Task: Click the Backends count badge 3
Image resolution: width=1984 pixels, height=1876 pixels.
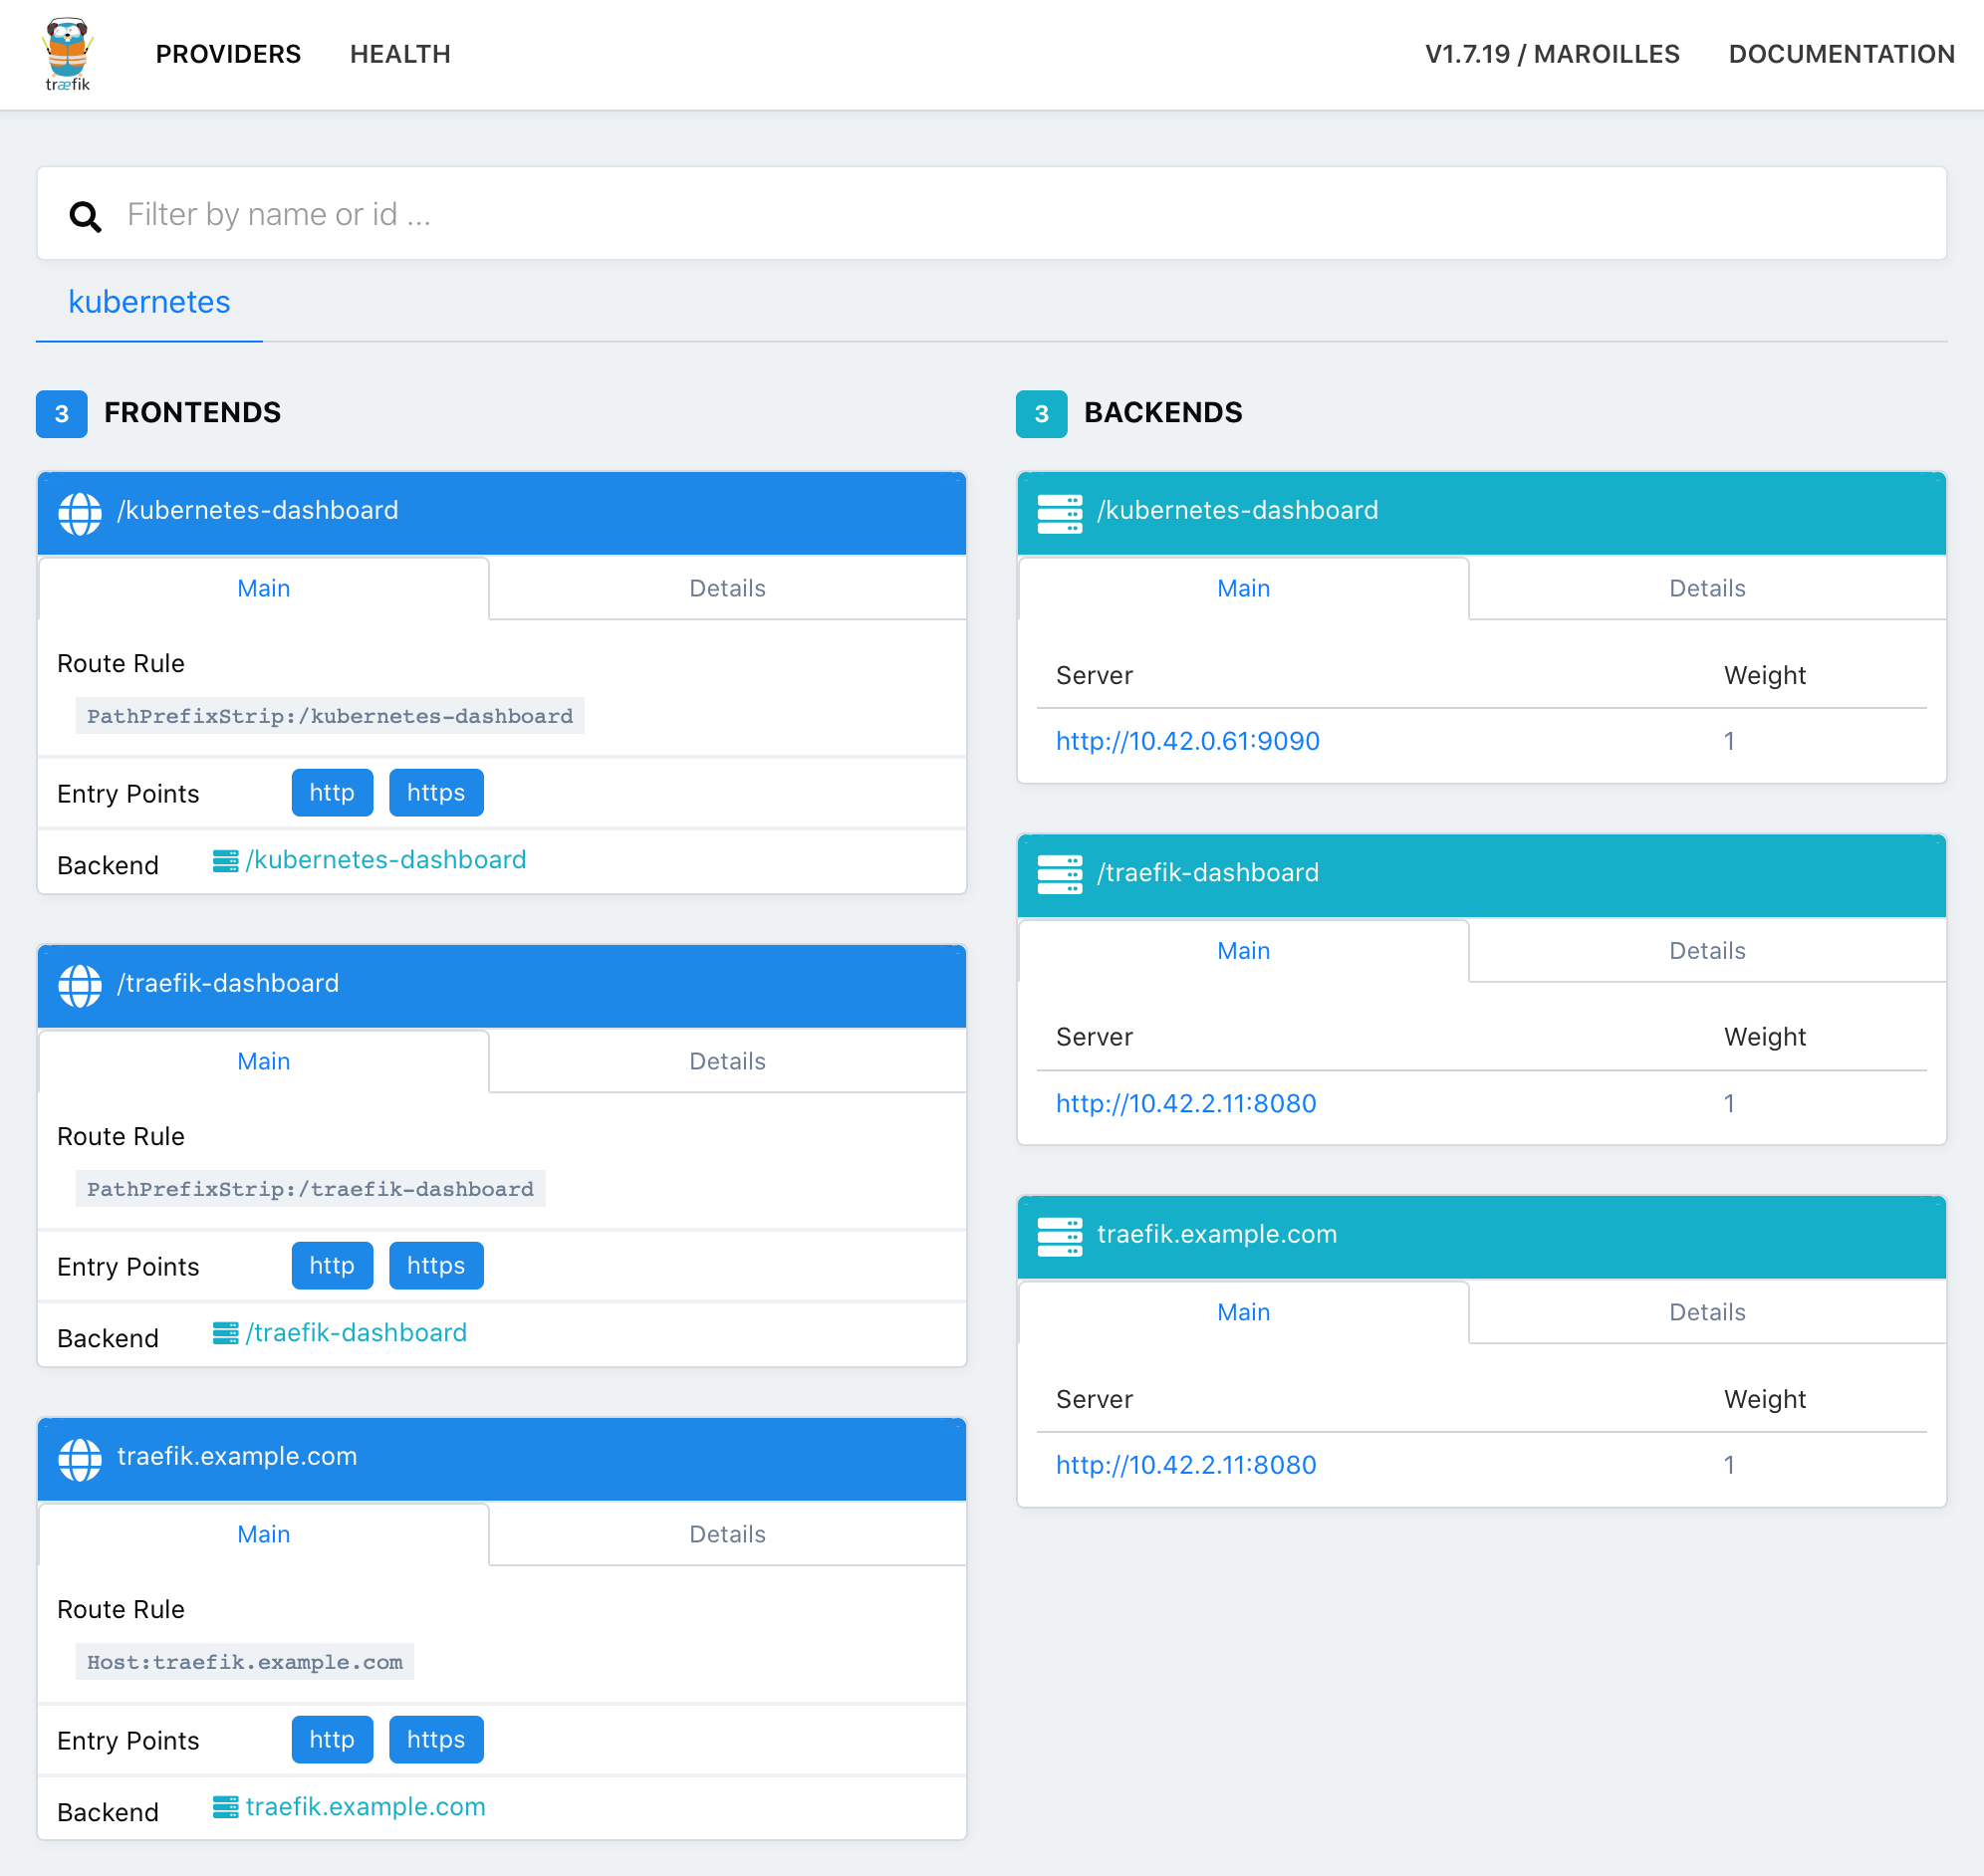Action: [1042, 414]
